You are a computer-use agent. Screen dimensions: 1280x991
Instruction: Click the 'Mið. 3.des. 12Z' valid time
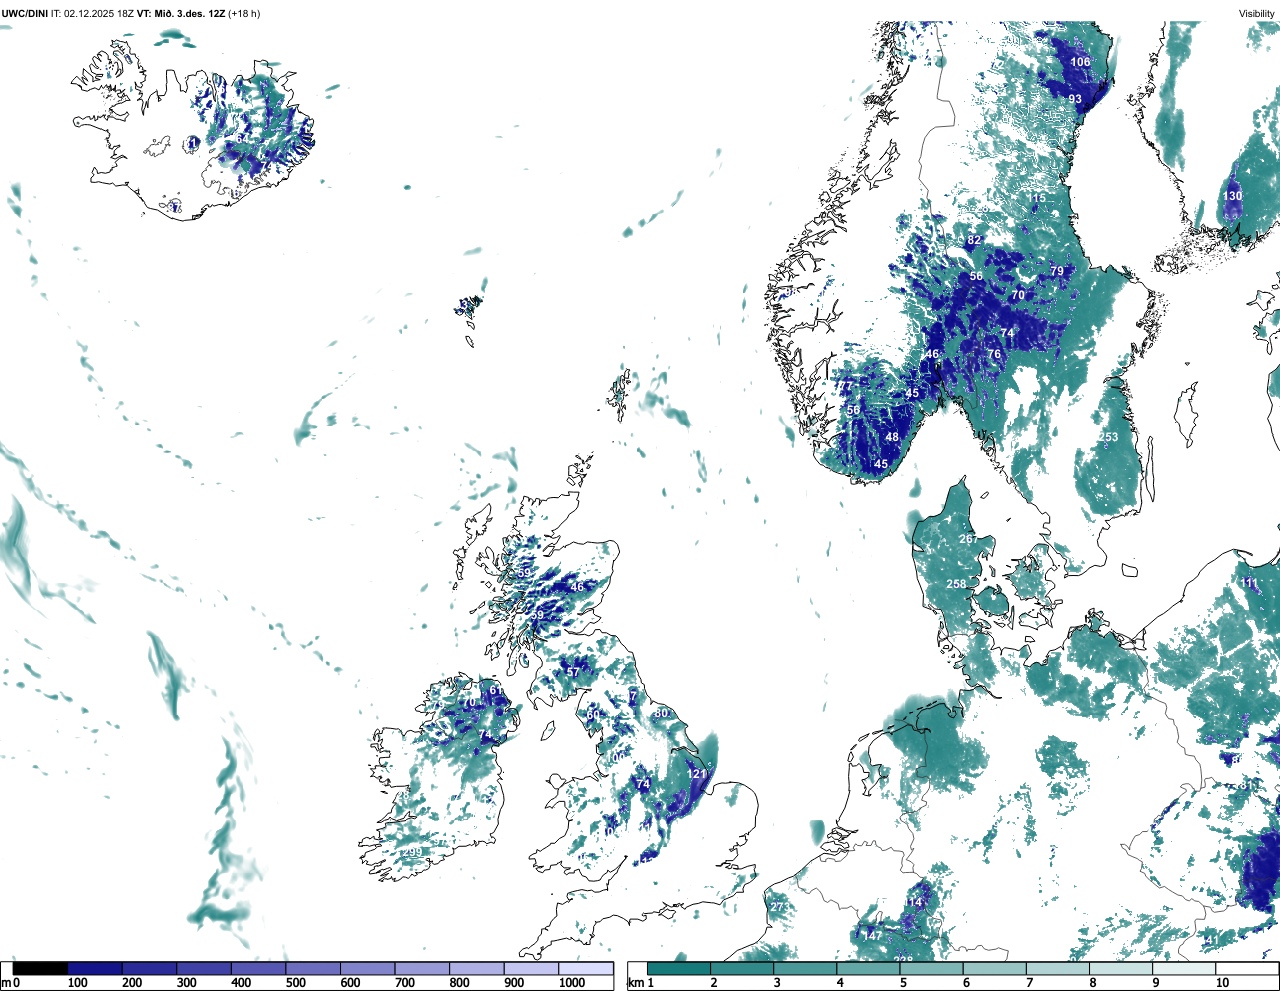189,14
